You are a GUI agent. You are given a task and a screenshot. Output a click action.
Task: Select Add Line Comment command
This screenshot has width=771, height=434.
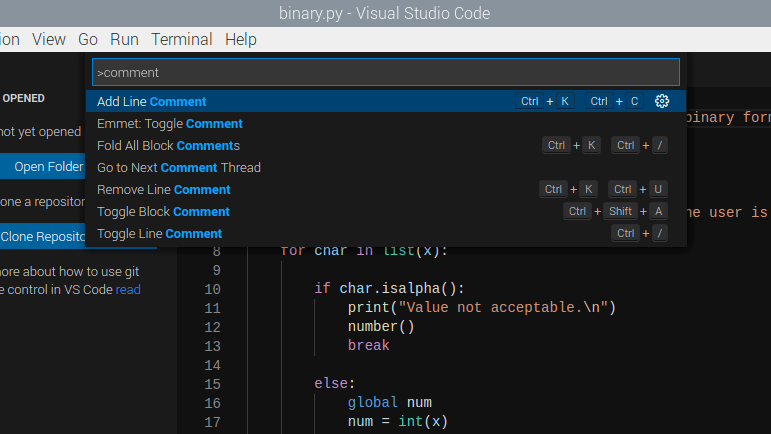click(x=386, y=101)
